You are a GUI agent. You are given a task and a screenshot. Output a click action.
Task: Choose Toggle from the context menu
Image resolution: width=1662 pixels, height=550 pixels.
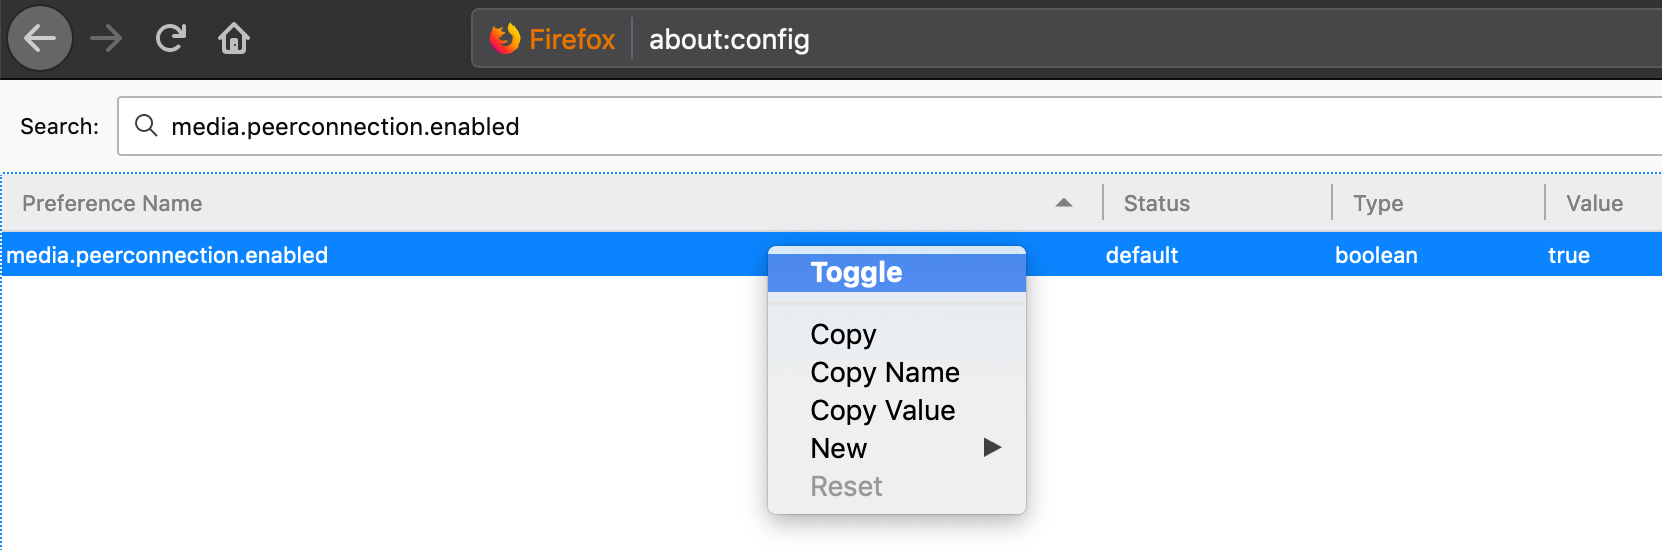click(x=856, y=272)
